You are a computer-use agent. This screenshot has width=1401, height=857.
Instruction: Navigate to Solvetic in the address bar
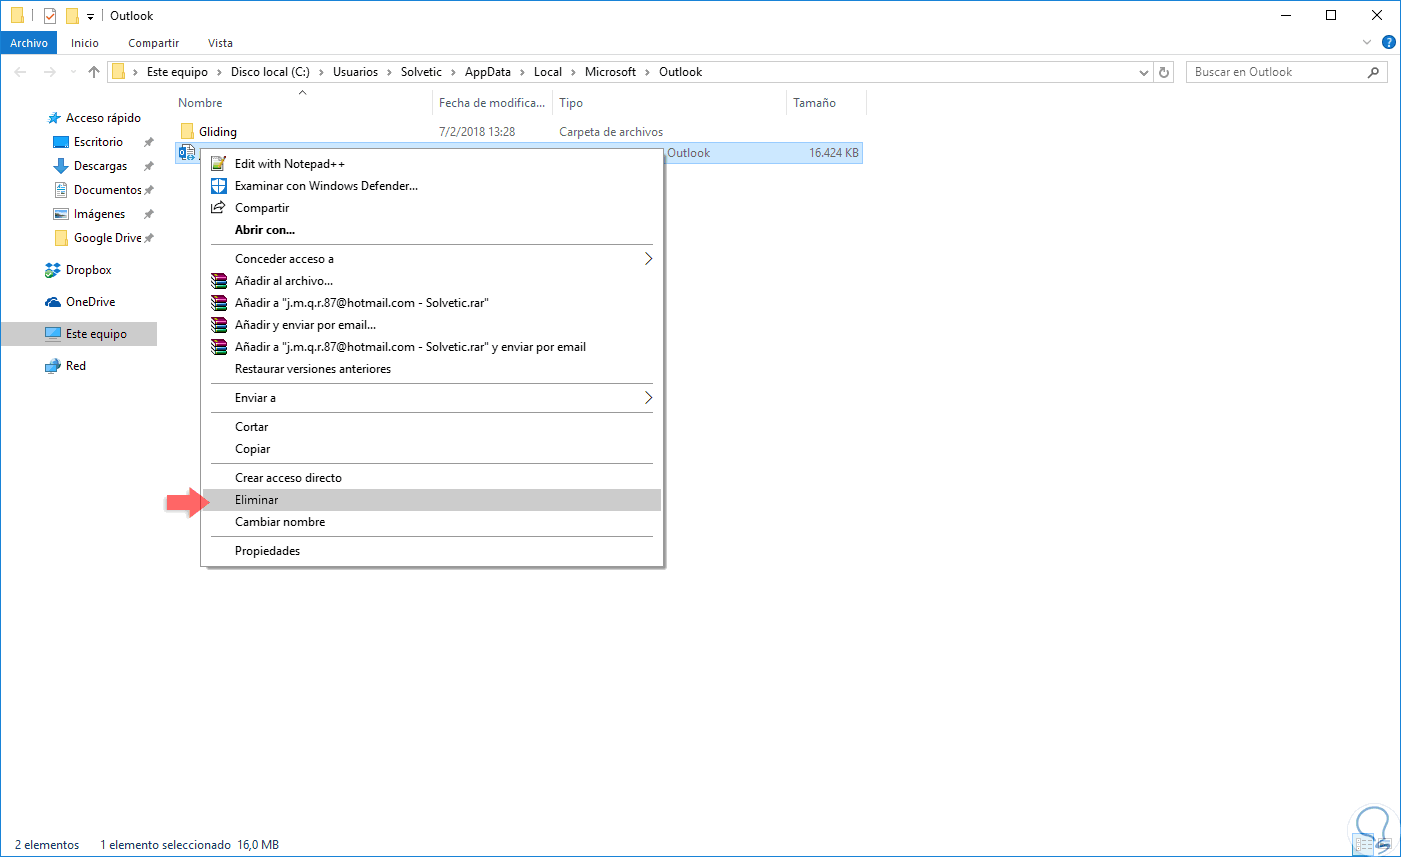tap(421, 72)
